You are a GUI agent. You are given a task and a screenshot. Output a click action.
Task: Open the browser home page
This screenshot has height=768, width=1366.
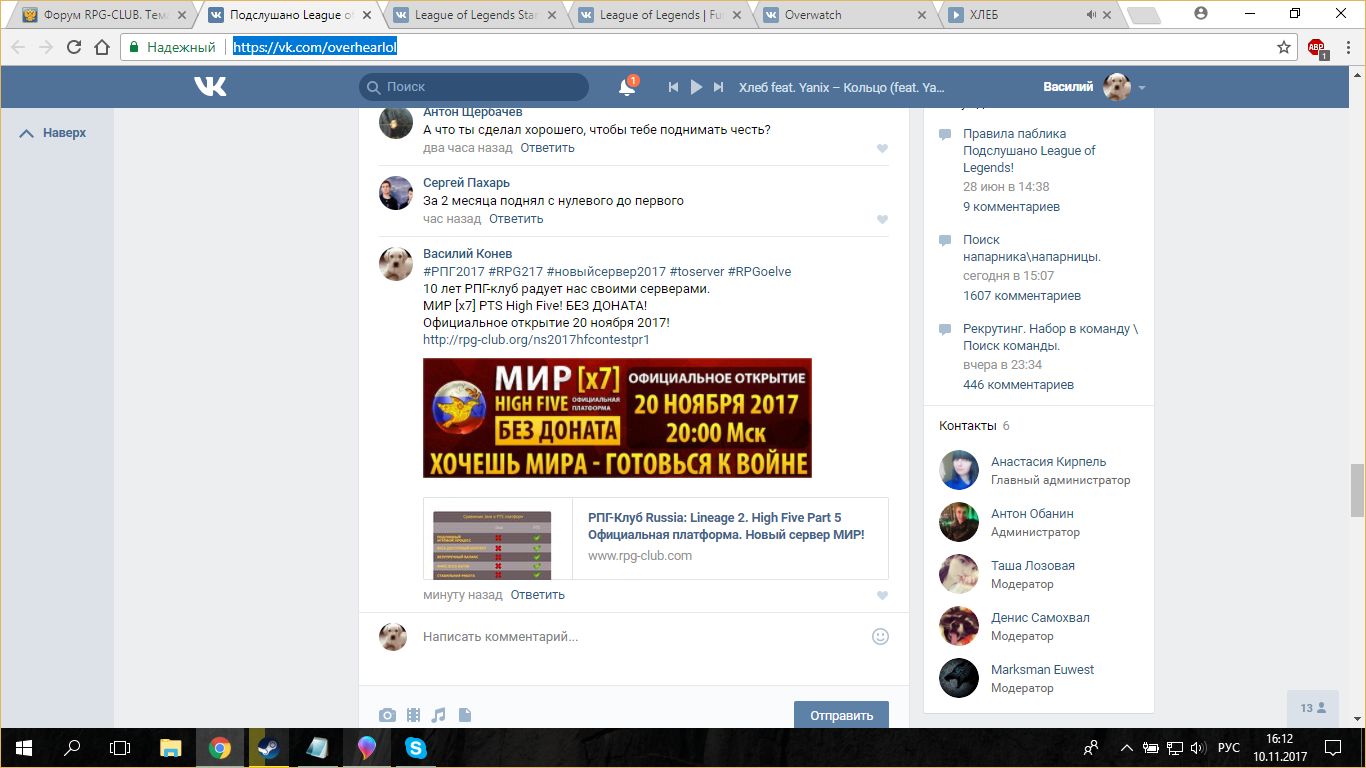coord(102,47)
